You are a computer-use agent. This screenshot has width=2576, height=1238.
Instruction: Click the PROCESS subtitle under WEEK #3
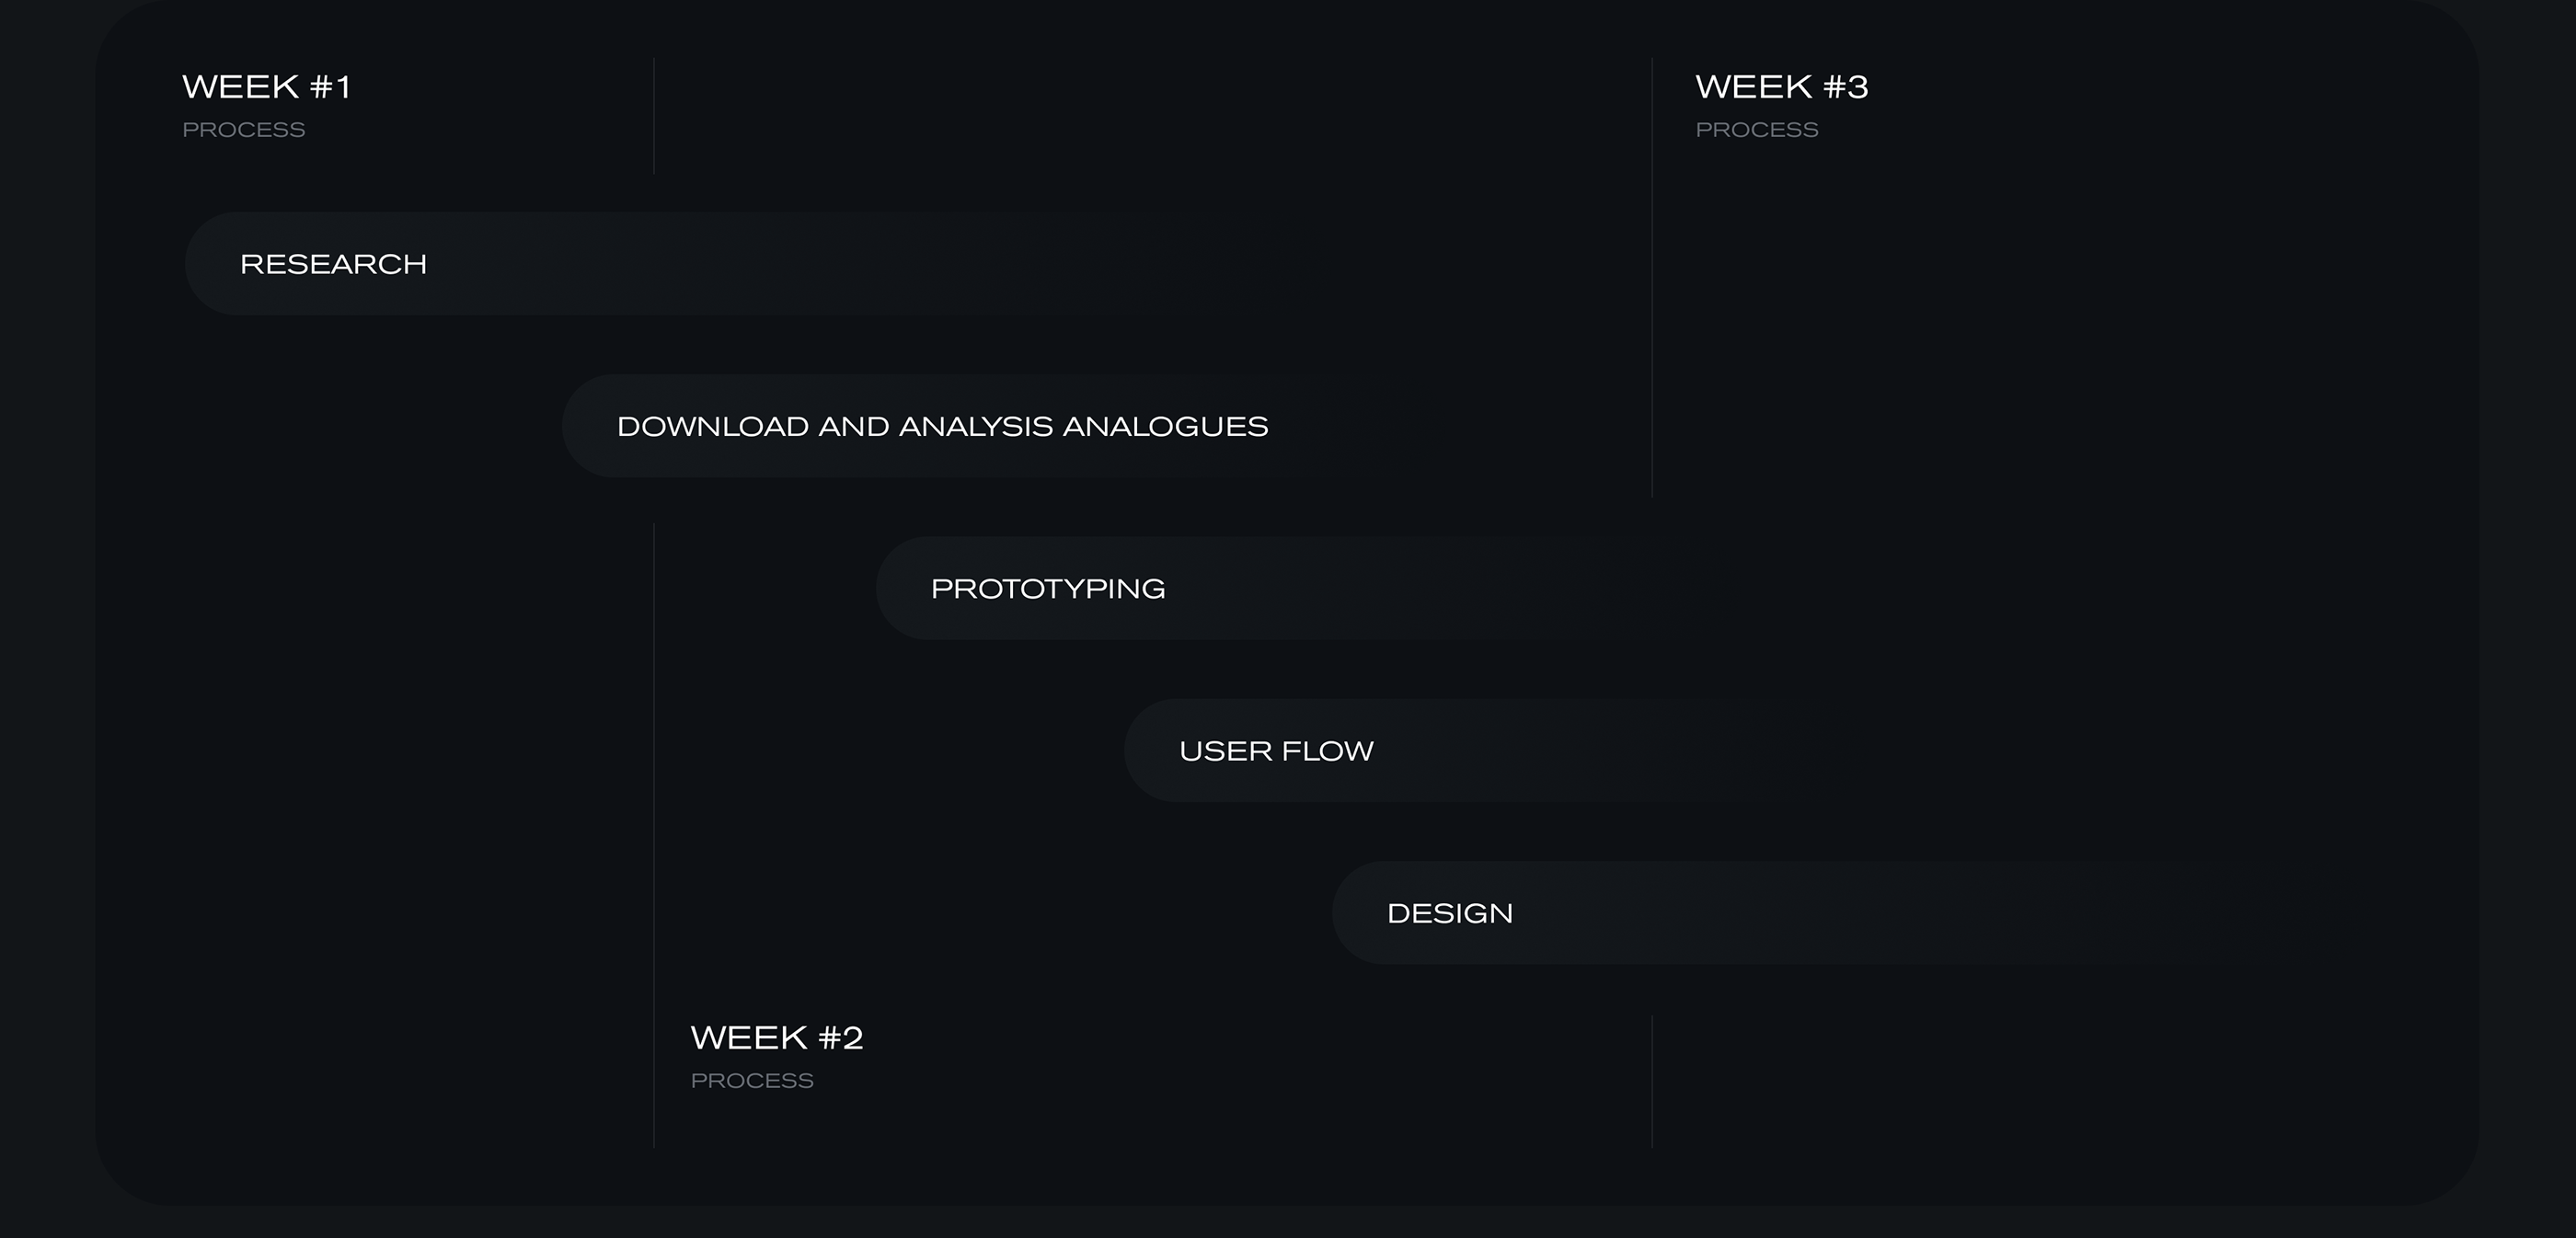coord(1757,130)
